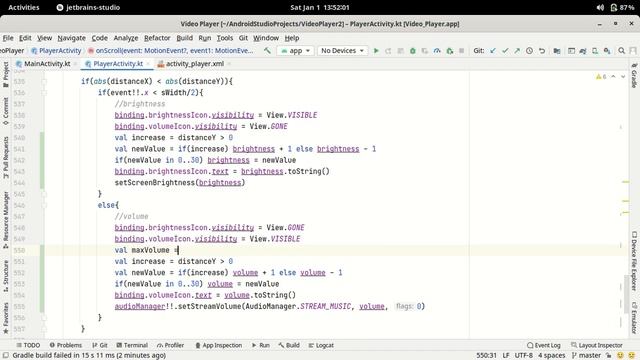640x360 pixels.
Task: Open LF line separator selector
Action: pos(506,356)
